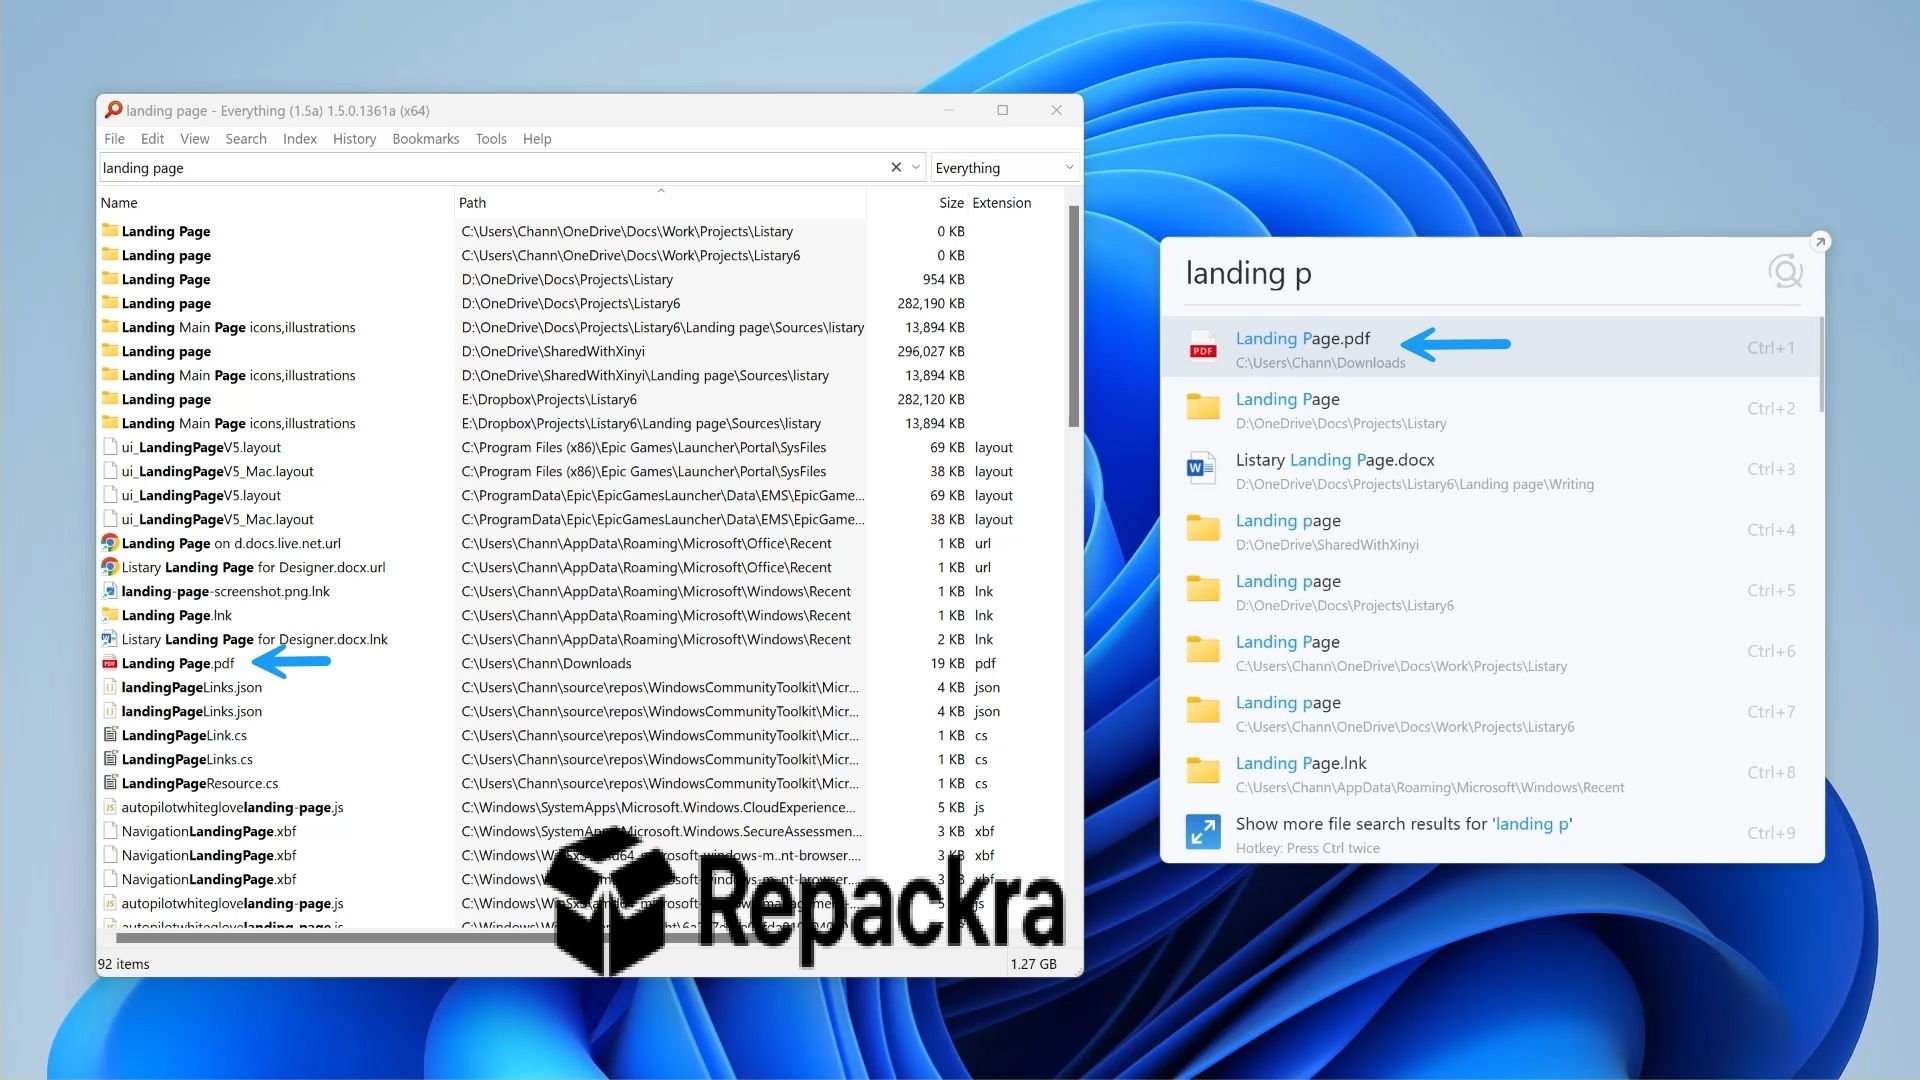This screenshot has height=1080, width=1920.
Task: Click the 1.27 GB status bar value
Action: pos(1033,964)
